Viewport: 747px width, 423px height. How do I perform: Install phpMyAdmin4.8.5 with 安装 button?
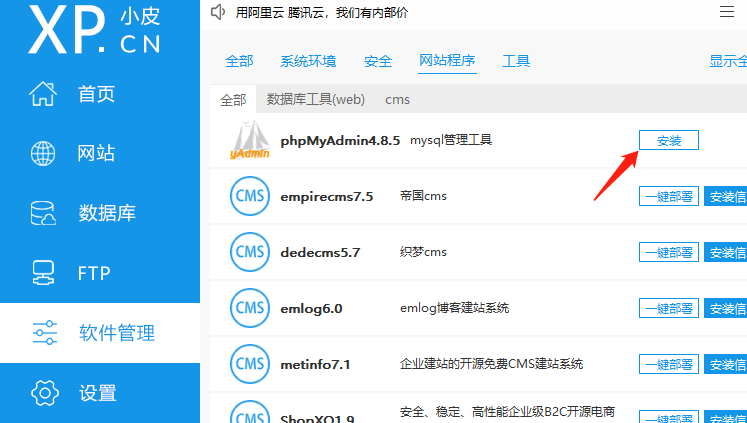tap(668, 140)
